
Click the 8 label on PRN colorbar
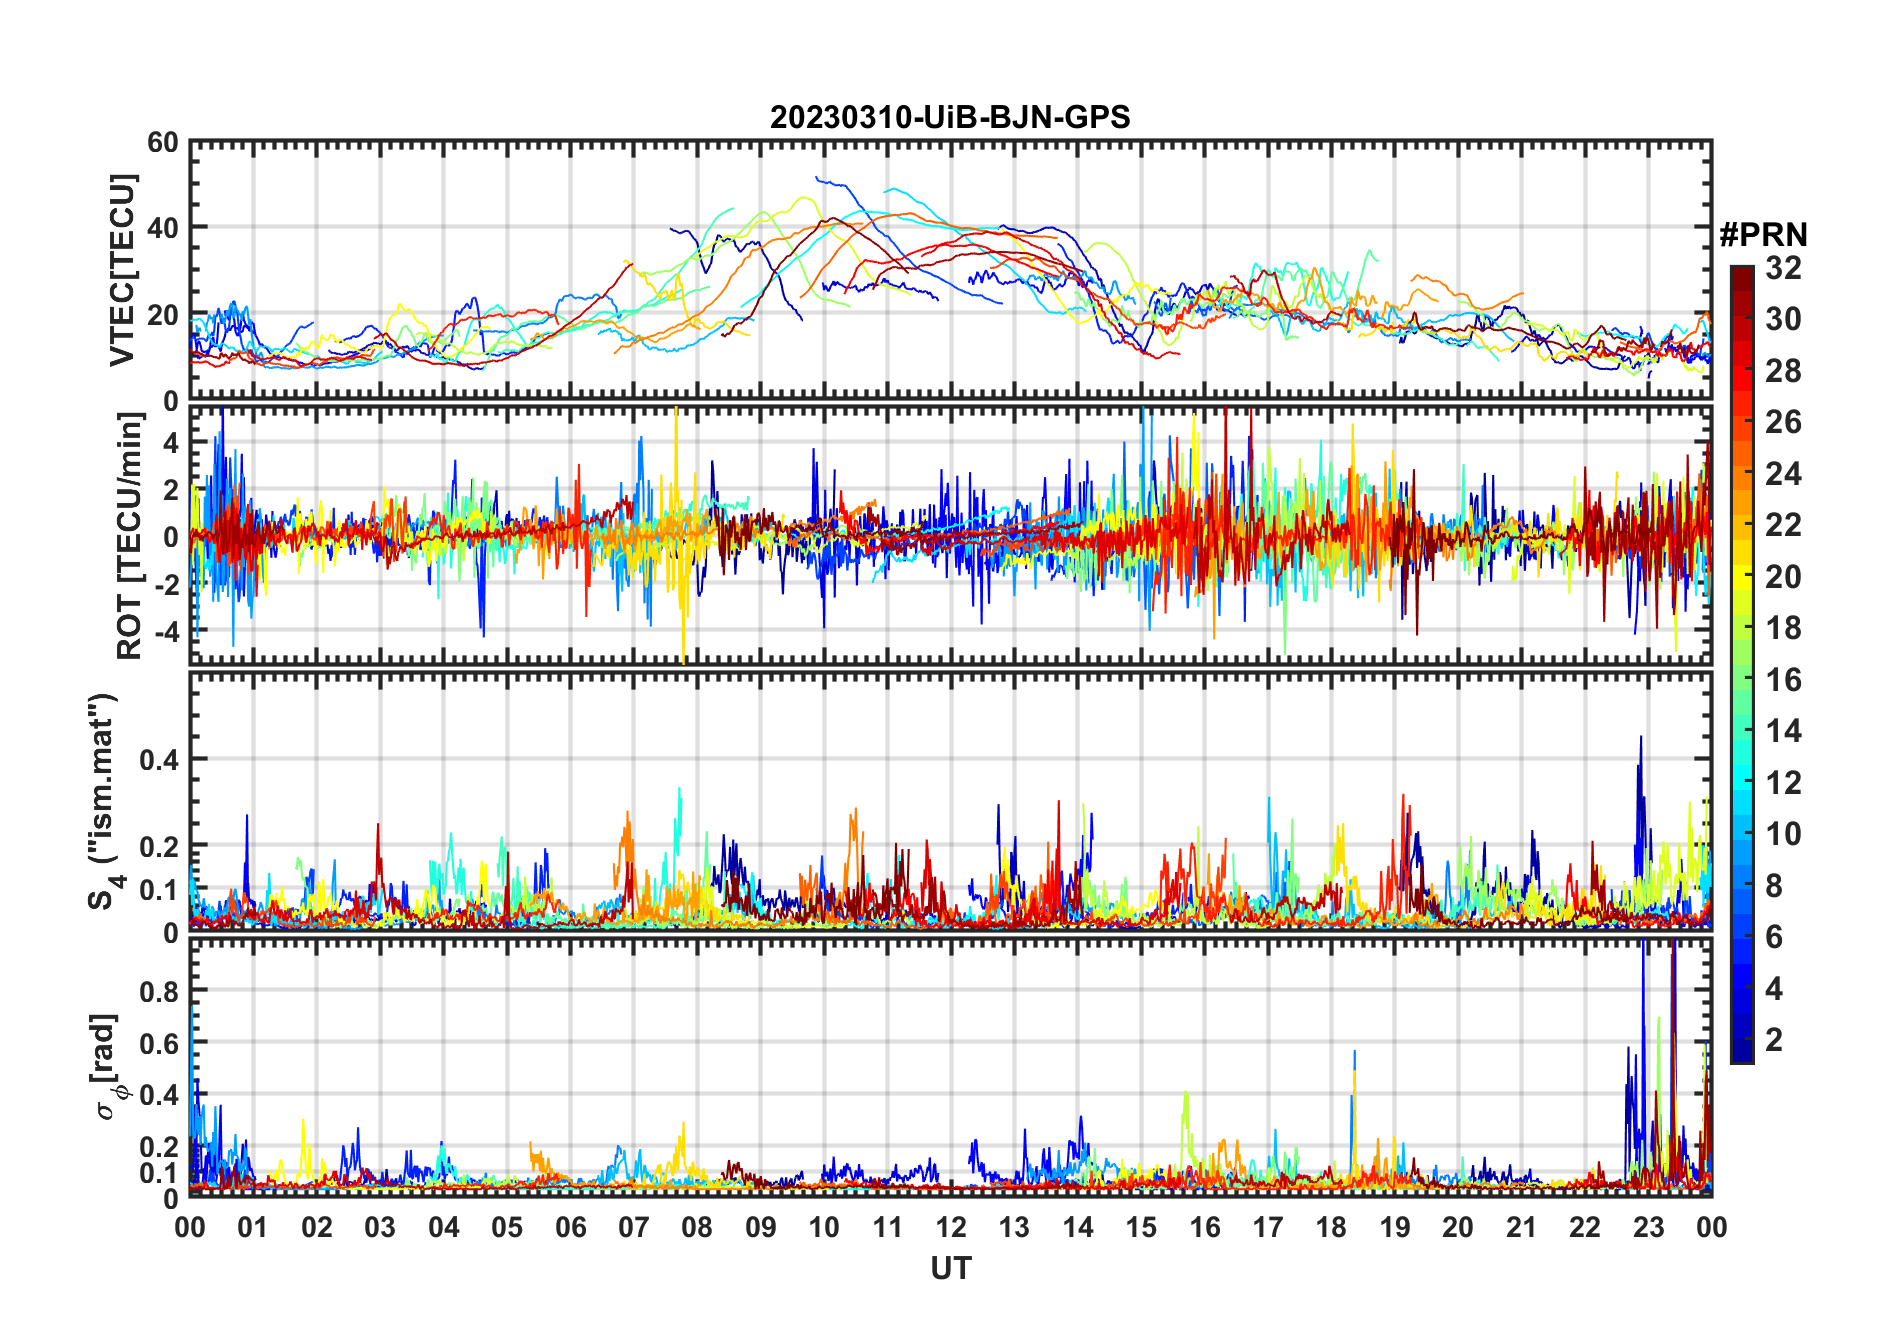(x=1774, y=886)
